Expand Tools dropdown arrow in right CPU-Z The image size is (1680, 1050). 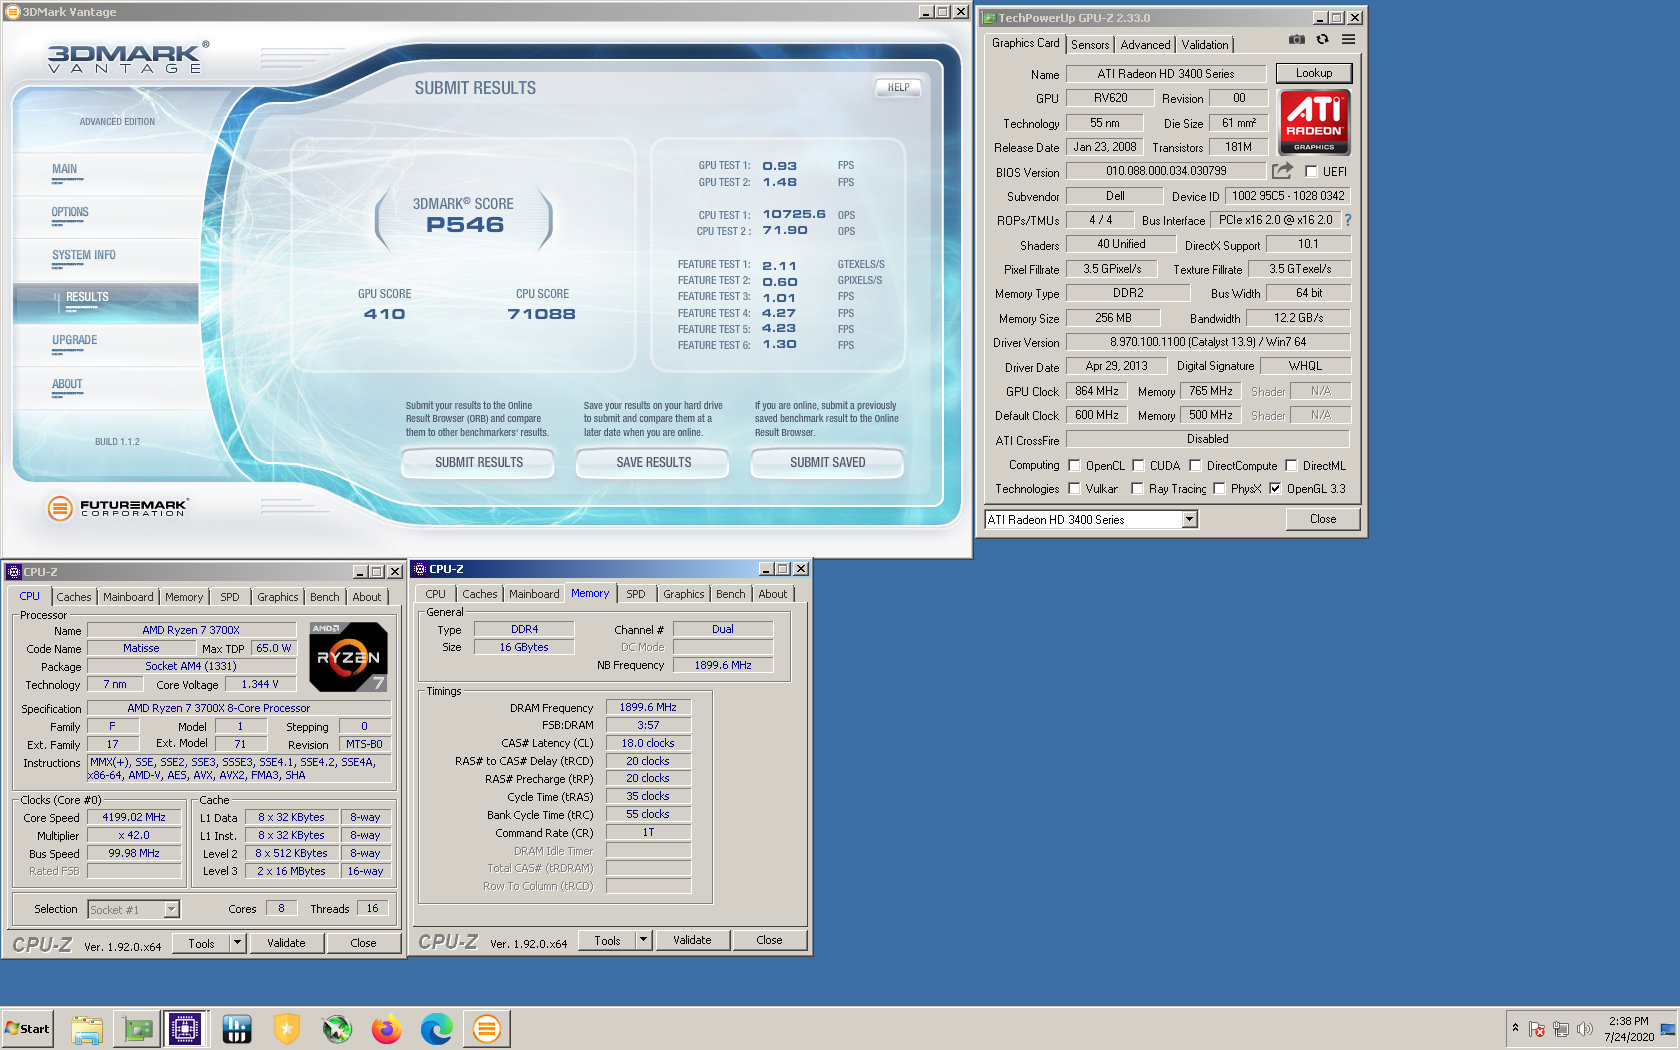[643, 940]
